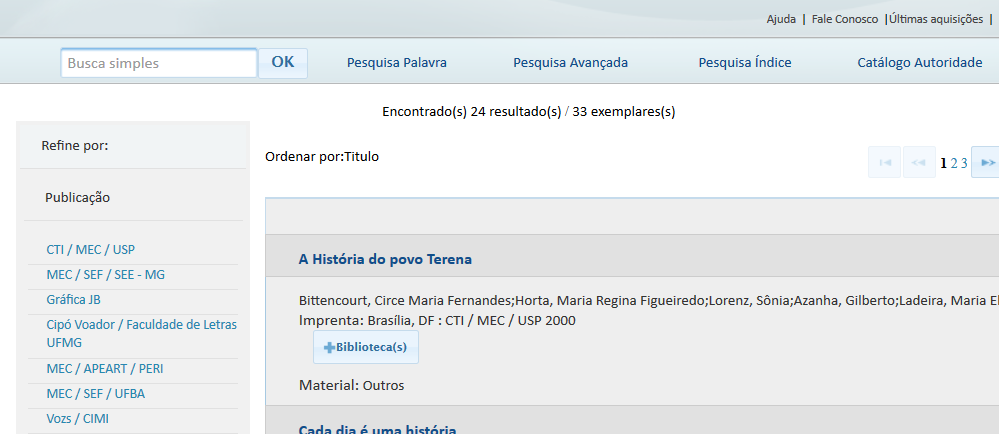Go to results page 2
1005x434 pixels.
954,163
